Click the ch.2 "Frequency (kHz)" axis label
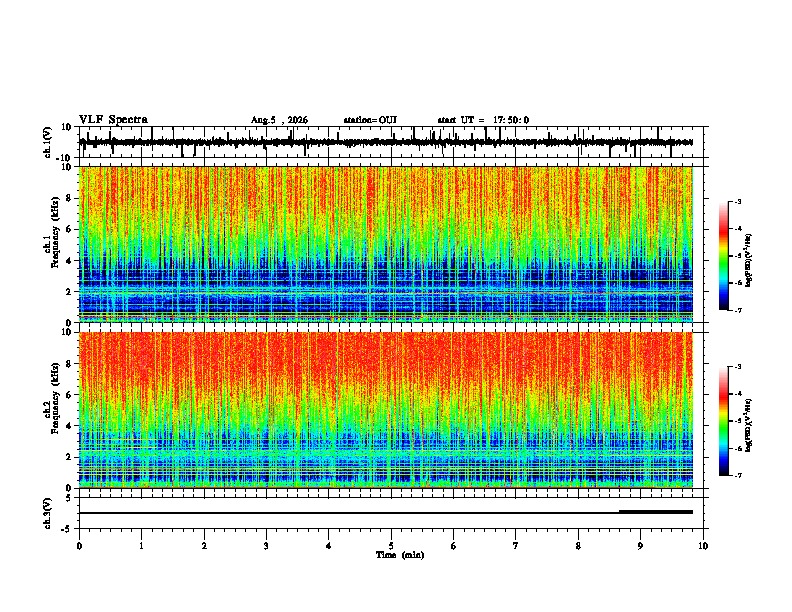This screenshot has height=612, width=792. (x=55, y=398)
